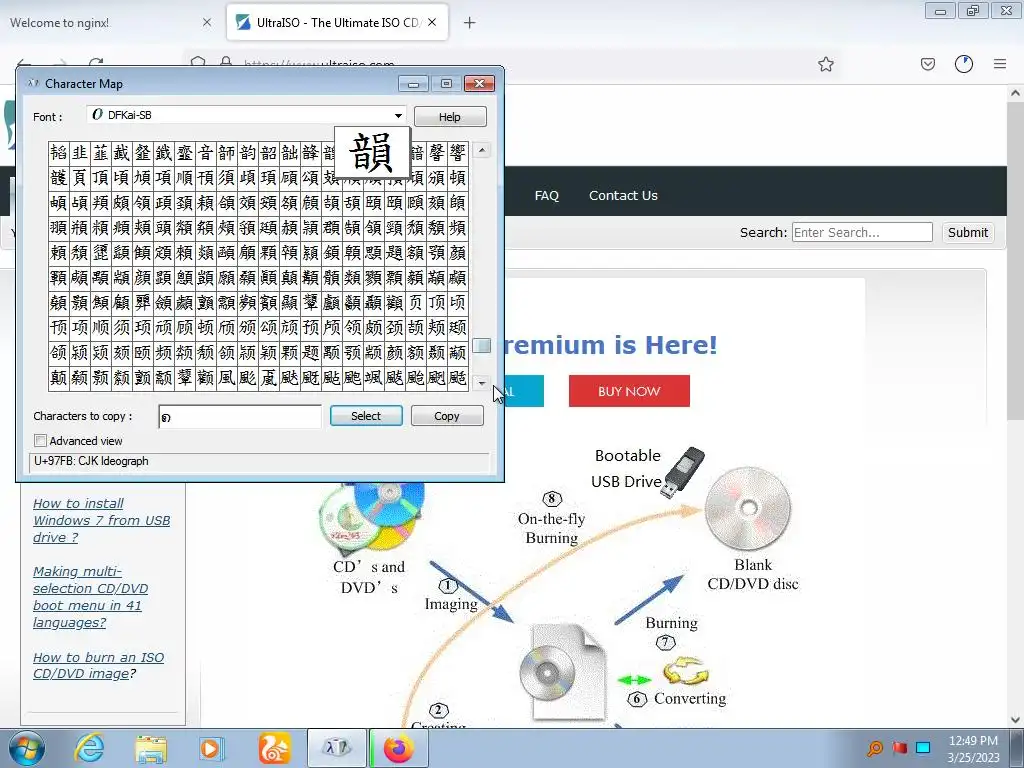1024x768 pixels.
Task: Click the character grid scrollbar thumb
Action: [481, 345]
